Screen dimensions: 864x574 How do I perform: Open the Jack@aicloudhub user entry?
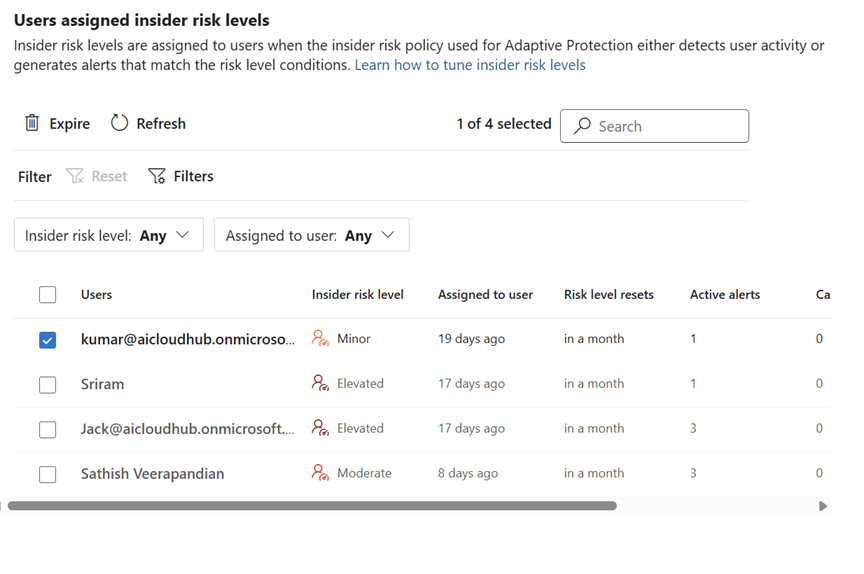coord(187,429)
